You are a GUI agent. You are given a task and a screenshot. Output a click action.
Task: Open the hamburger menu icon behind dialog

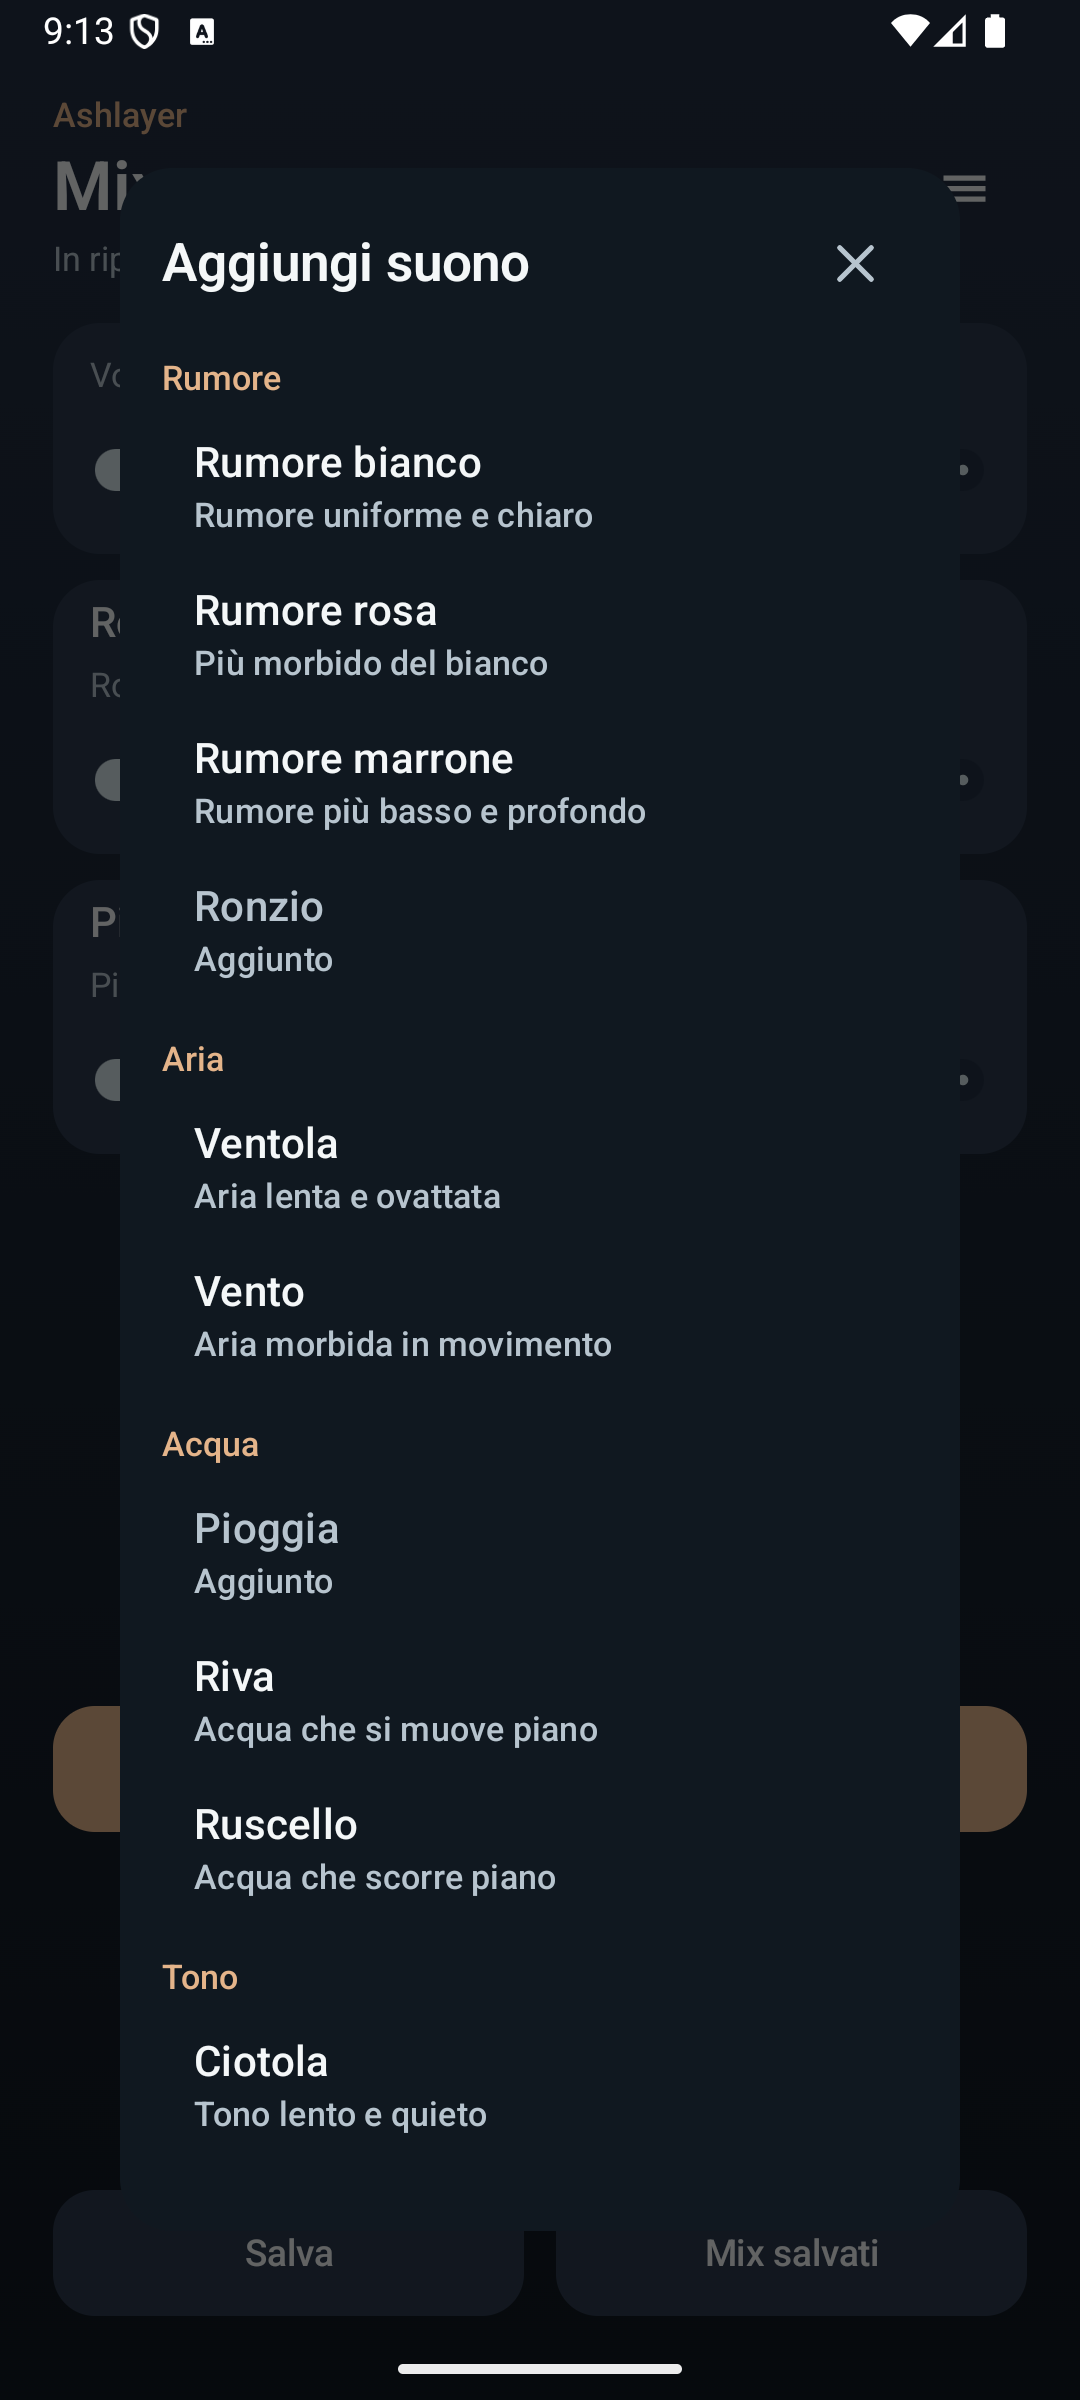966,188
